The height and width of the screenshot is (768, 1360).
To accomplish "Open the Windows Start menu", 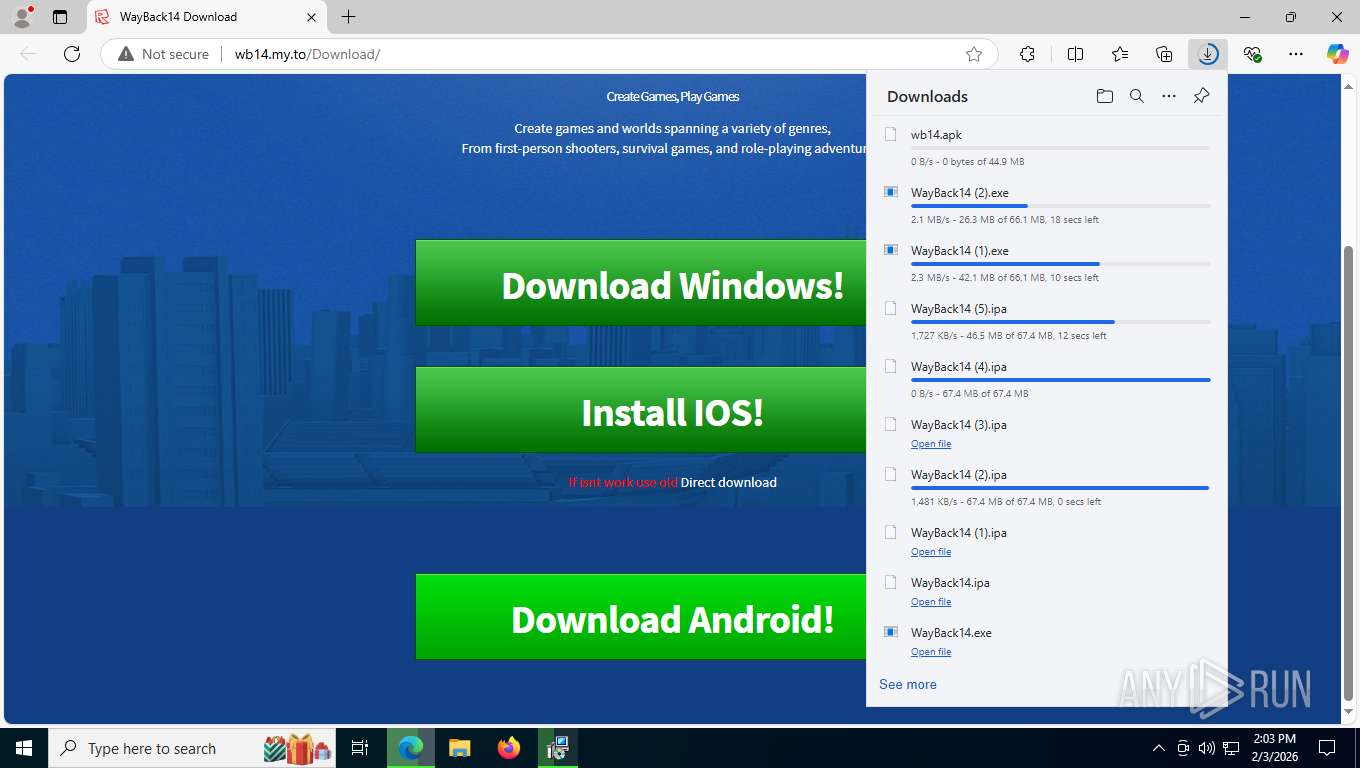I will coord(23,748).
